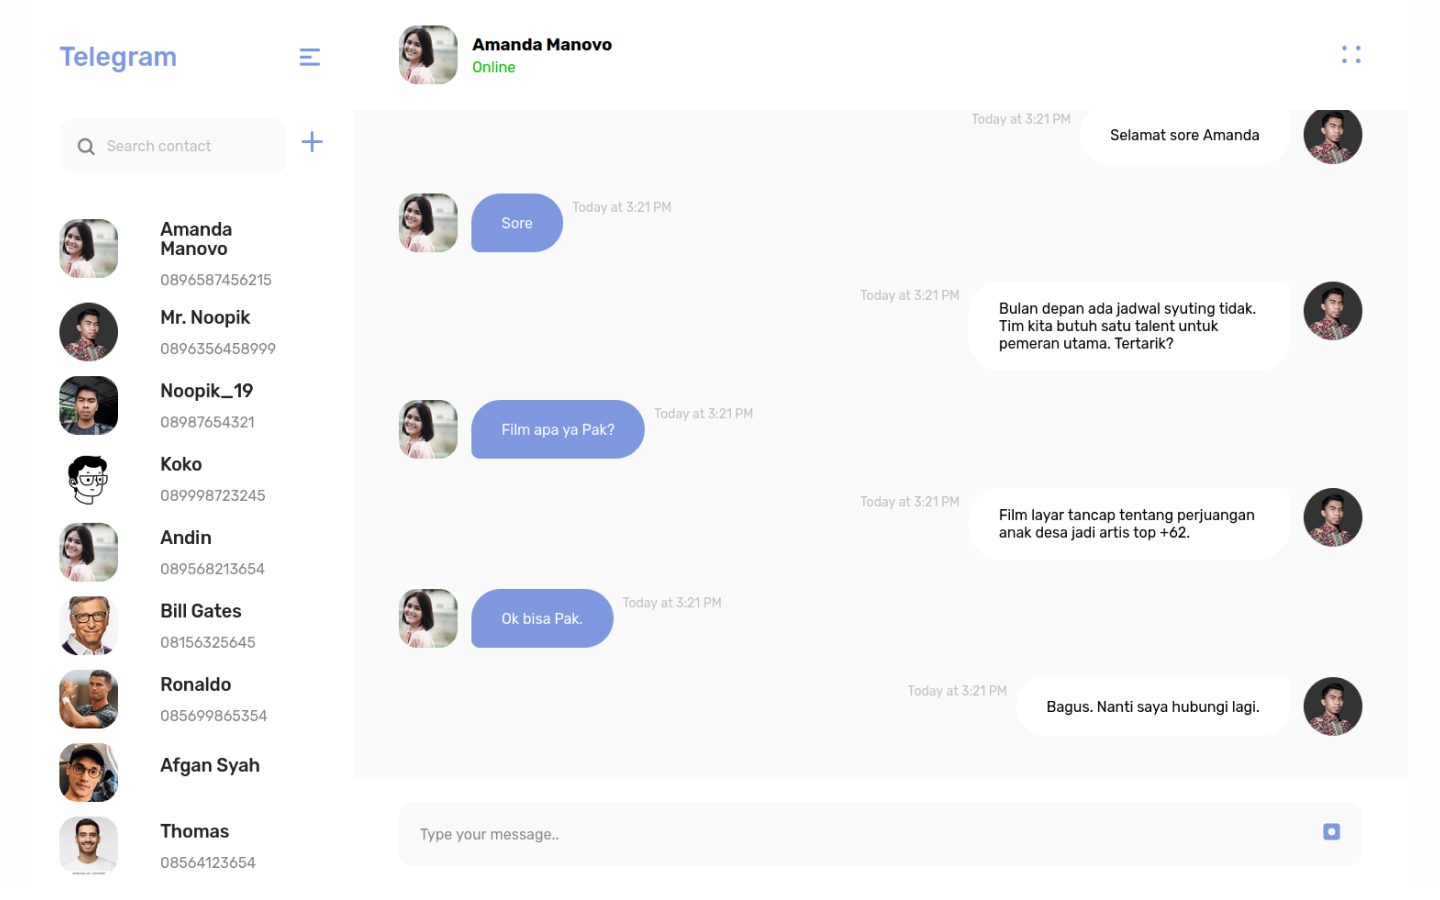Click the Telegram logo
The image size is (1440, 900).
(117, 57)
